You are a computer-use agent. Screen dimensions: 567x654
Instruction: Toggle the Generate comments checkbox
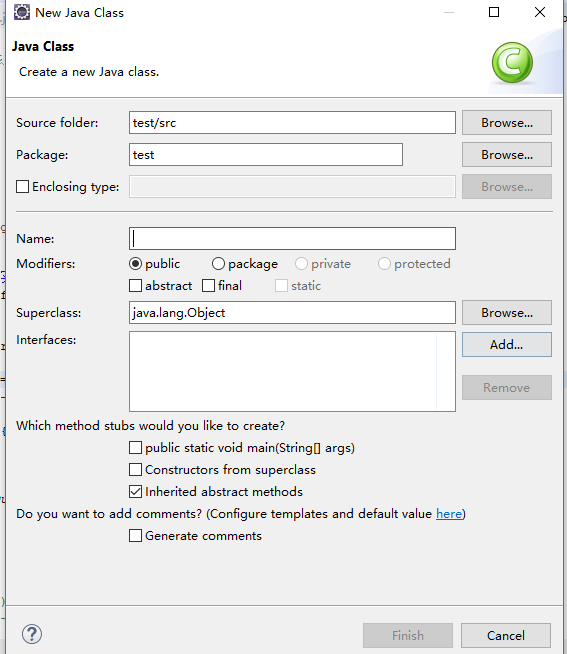point(135,536)
